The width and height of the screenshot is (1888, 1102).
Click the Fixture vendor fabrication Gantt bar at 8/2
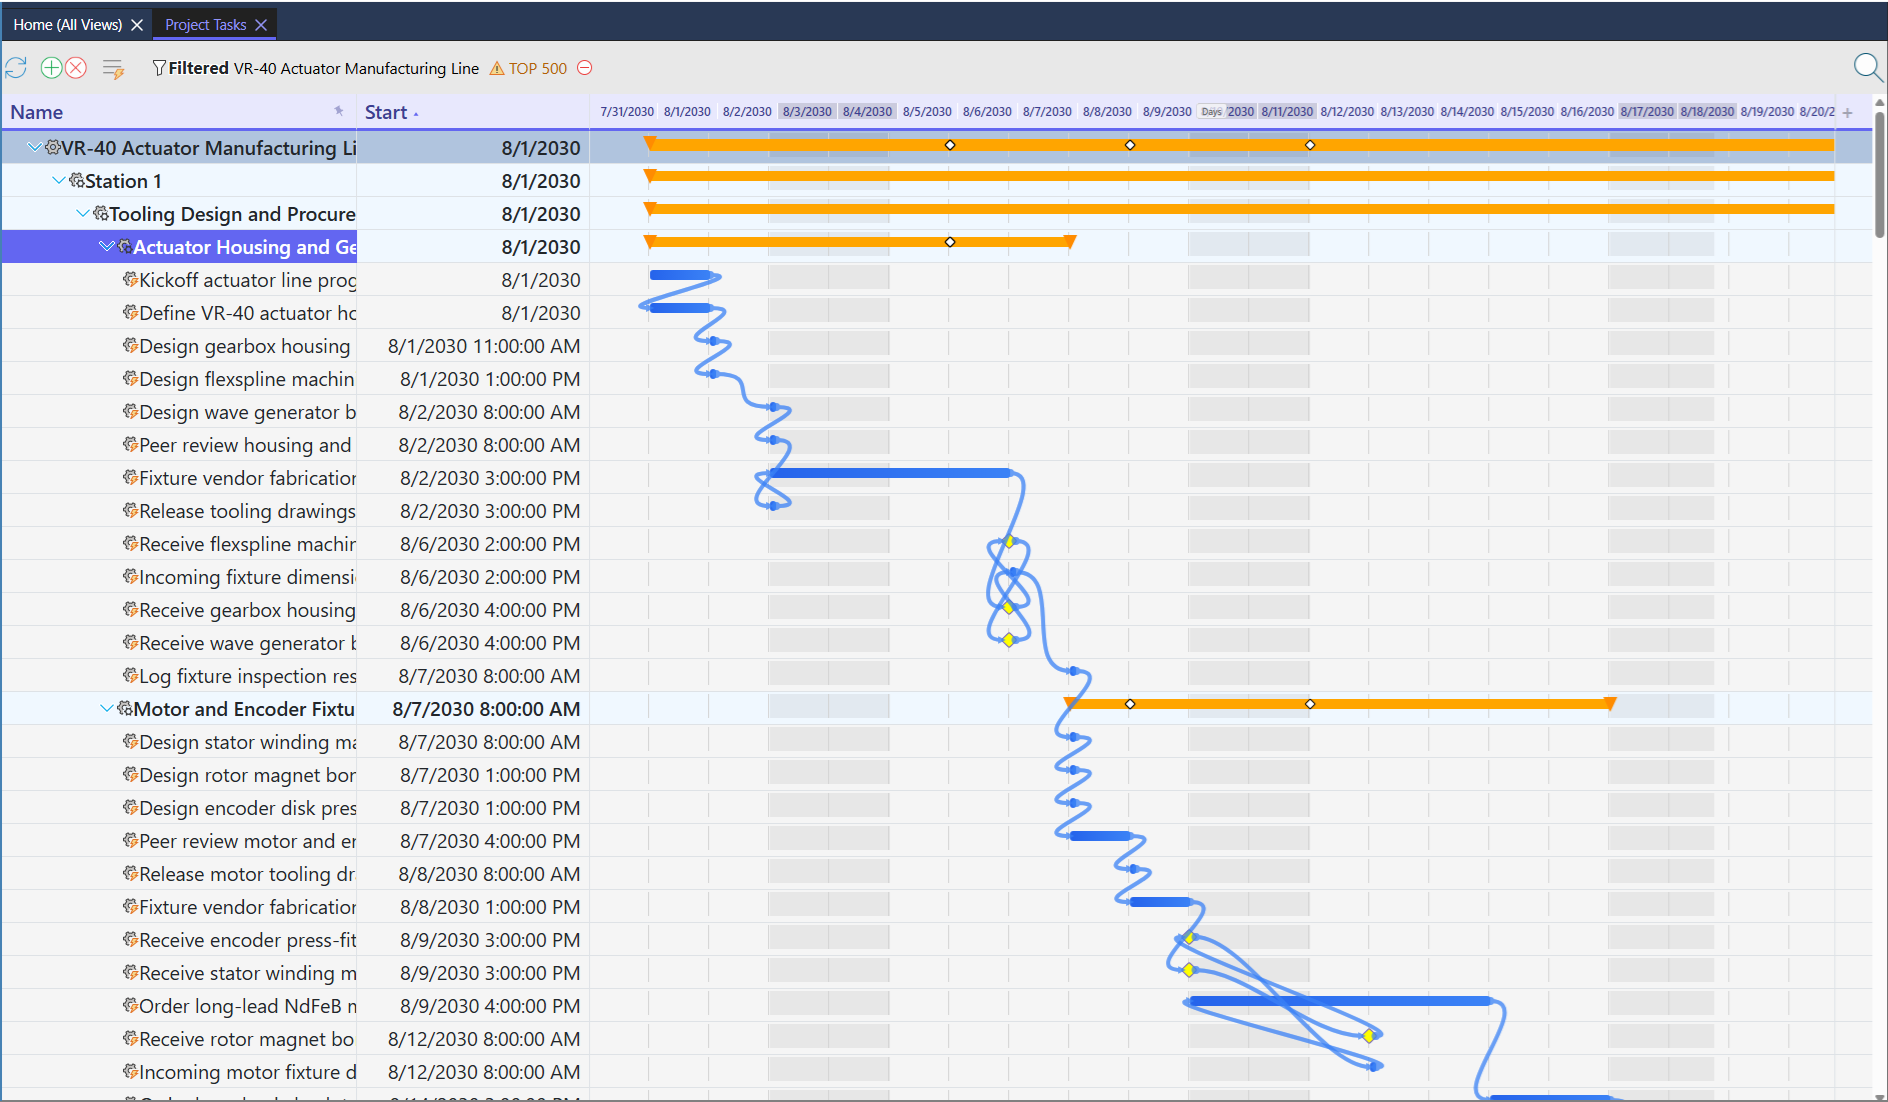[890, 473]
